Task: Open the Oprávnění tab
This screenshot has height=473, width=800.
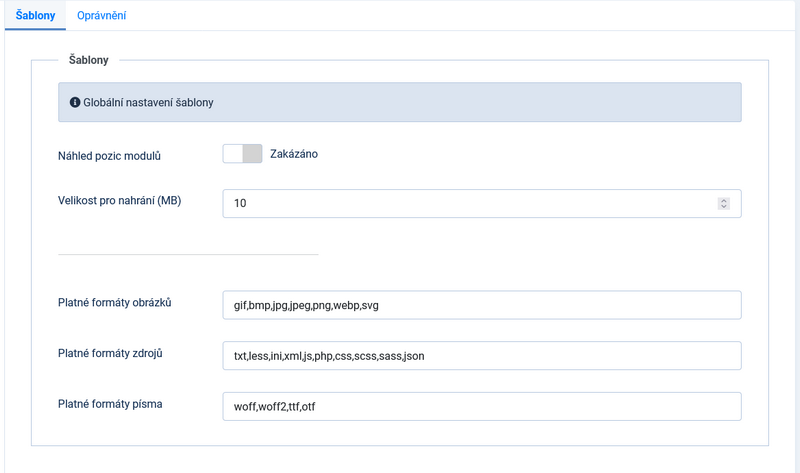Action: click(101, 16)
